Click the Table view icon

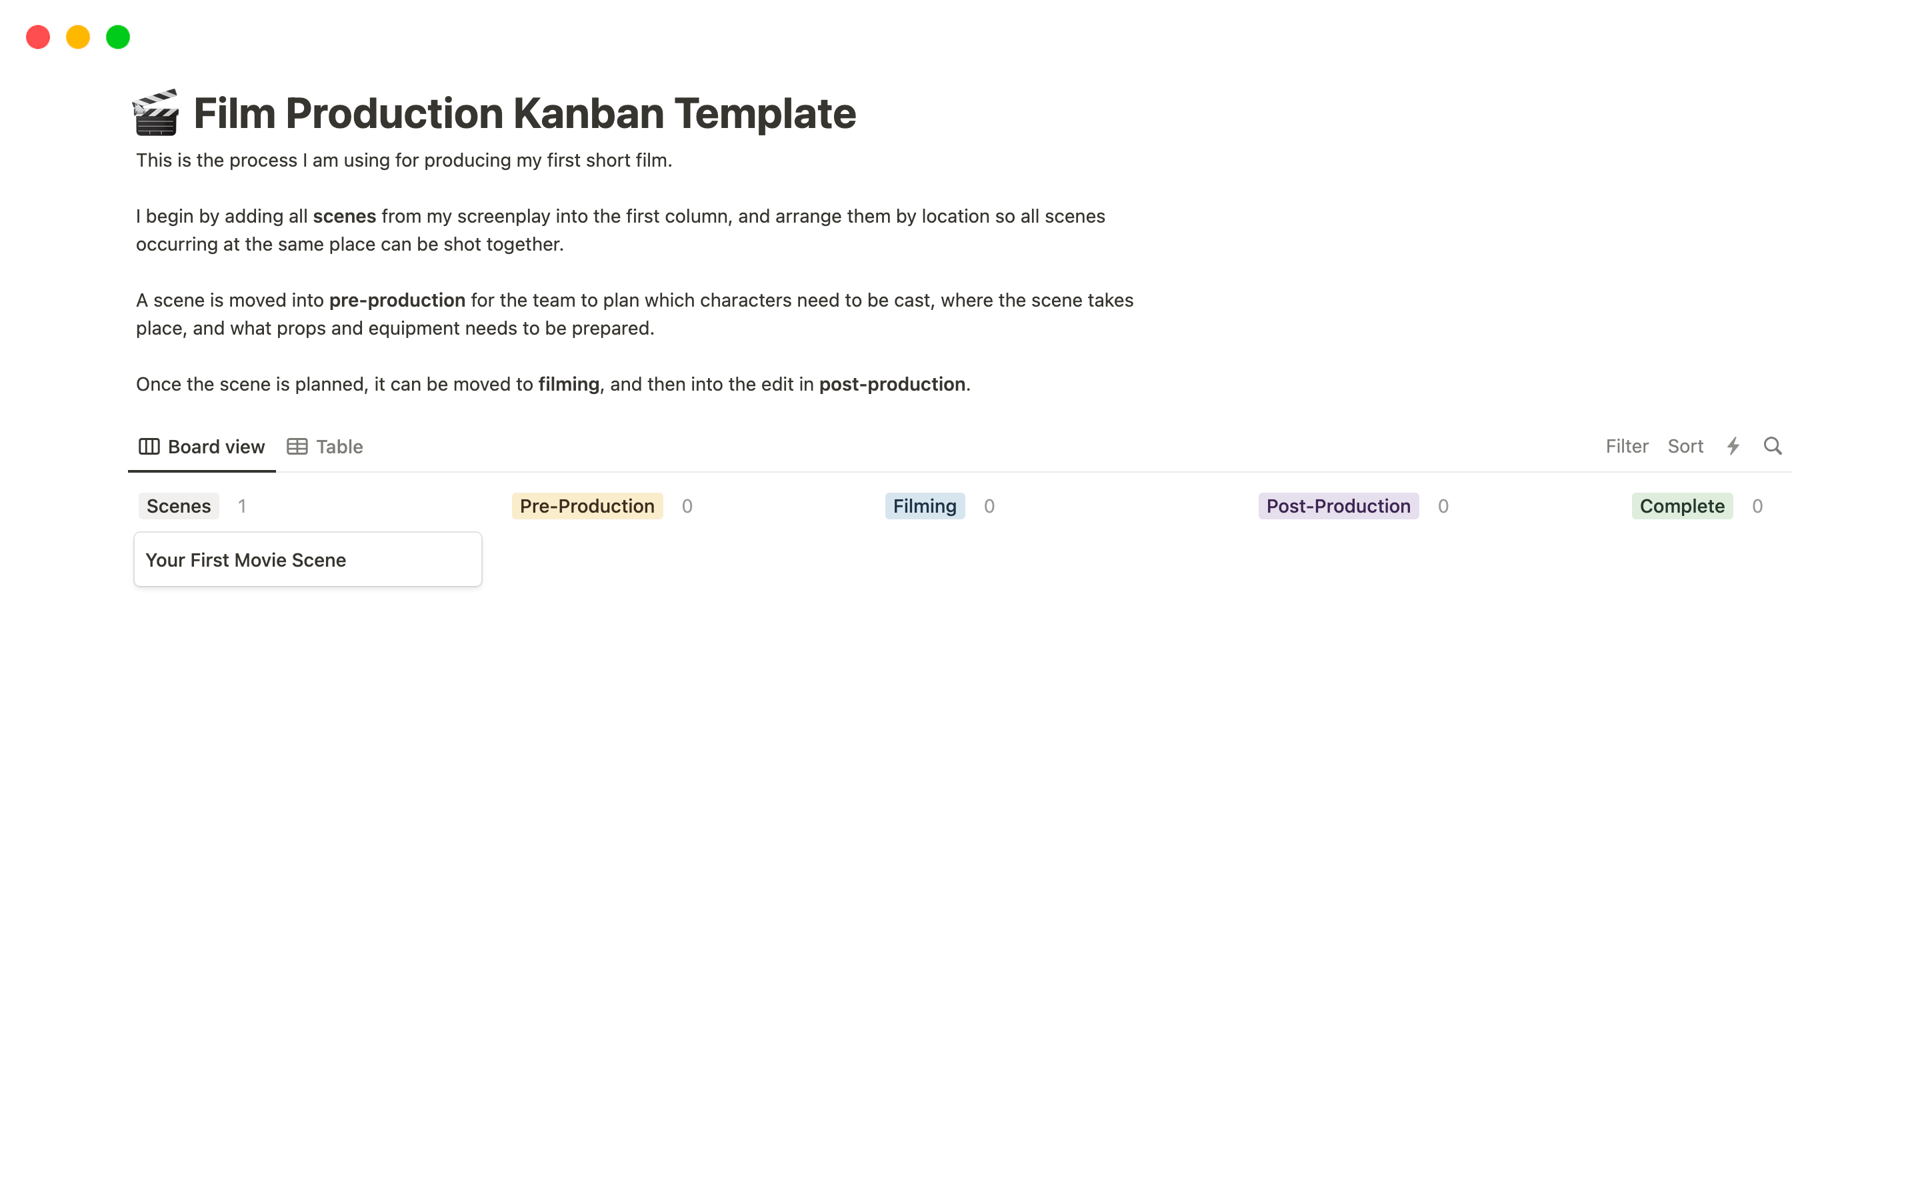[x=297, y=445]
